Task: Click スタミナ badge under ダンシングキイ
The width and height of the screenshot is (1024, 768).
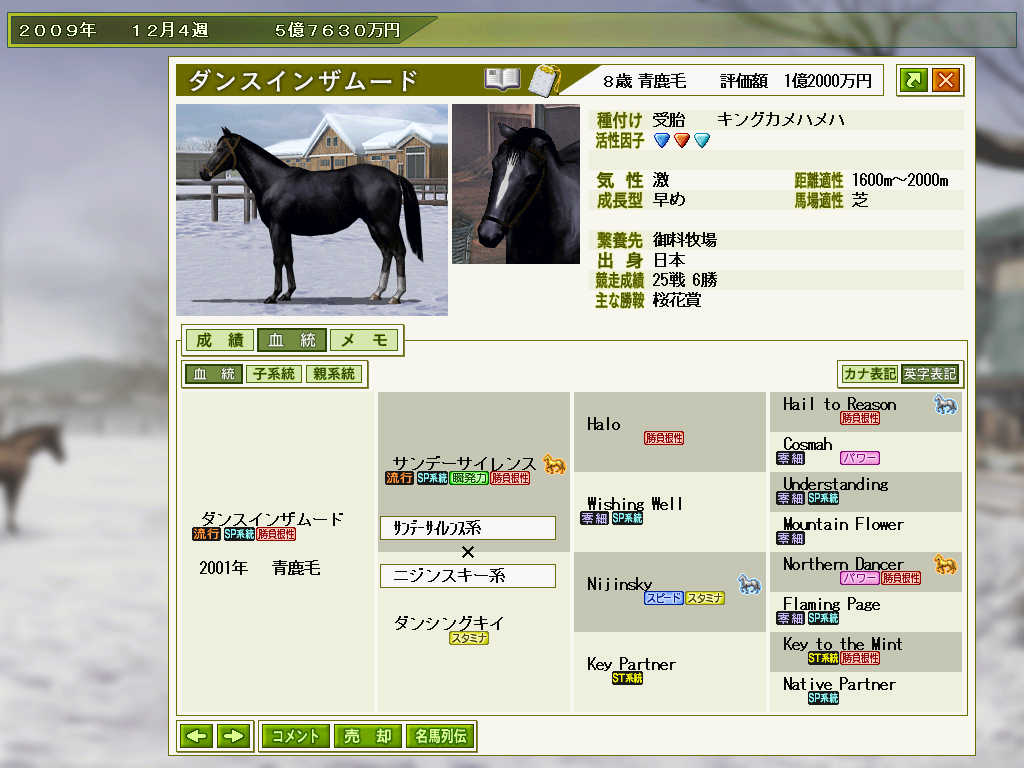Action: [x=469, y=638]
